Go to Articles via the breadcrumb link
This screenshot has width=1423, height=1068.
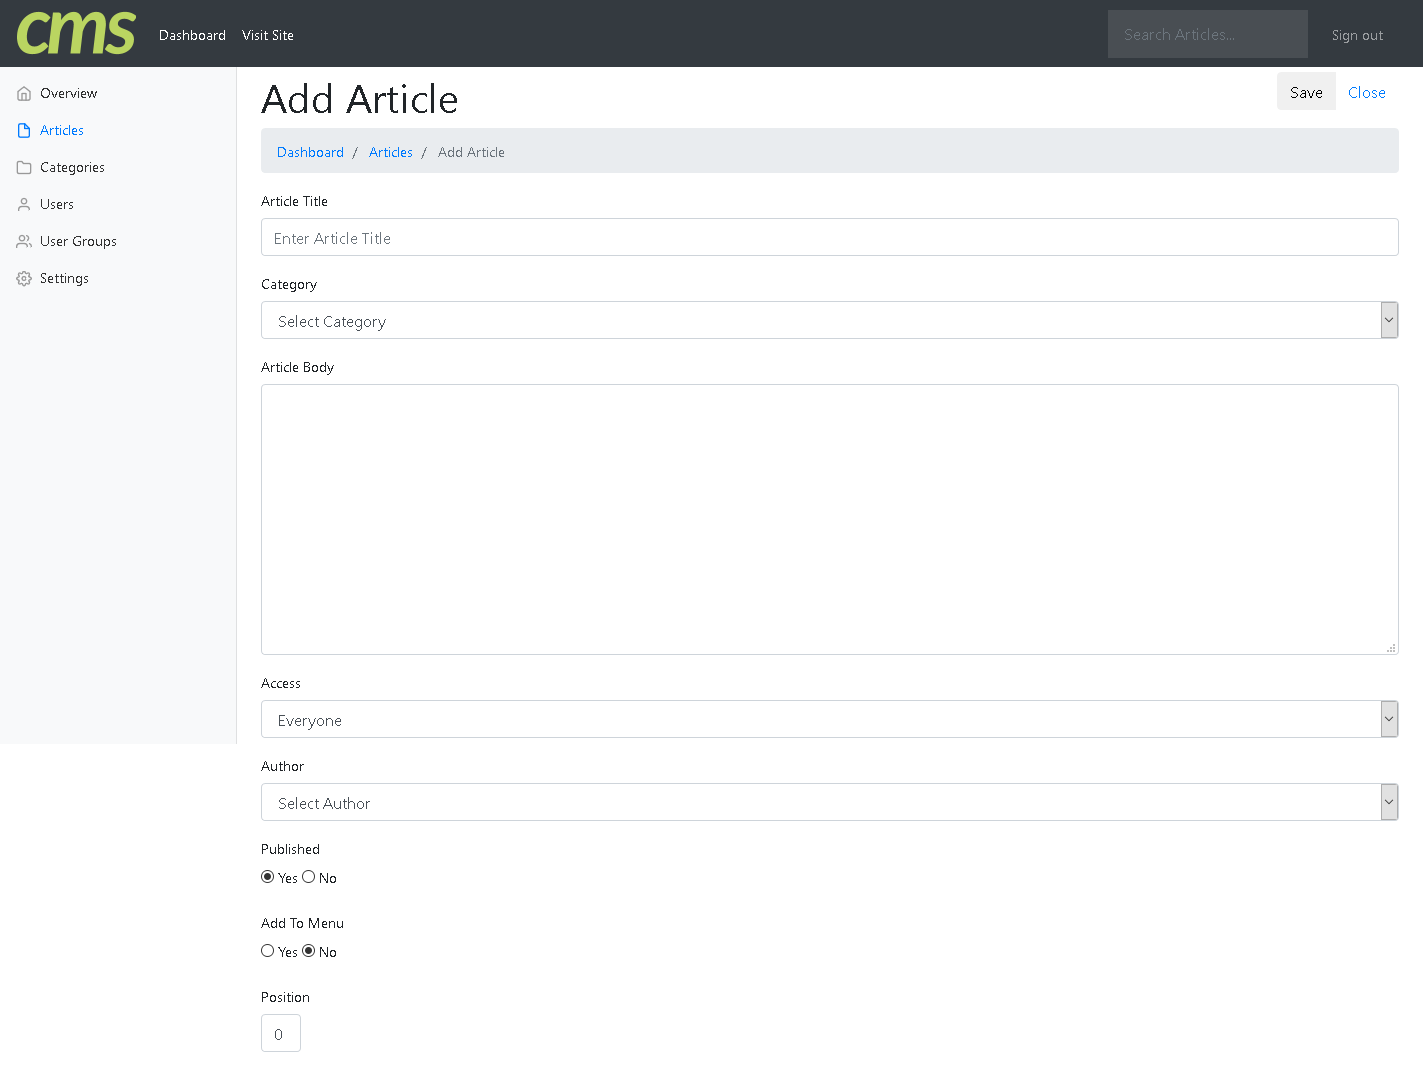pos(390,152)
